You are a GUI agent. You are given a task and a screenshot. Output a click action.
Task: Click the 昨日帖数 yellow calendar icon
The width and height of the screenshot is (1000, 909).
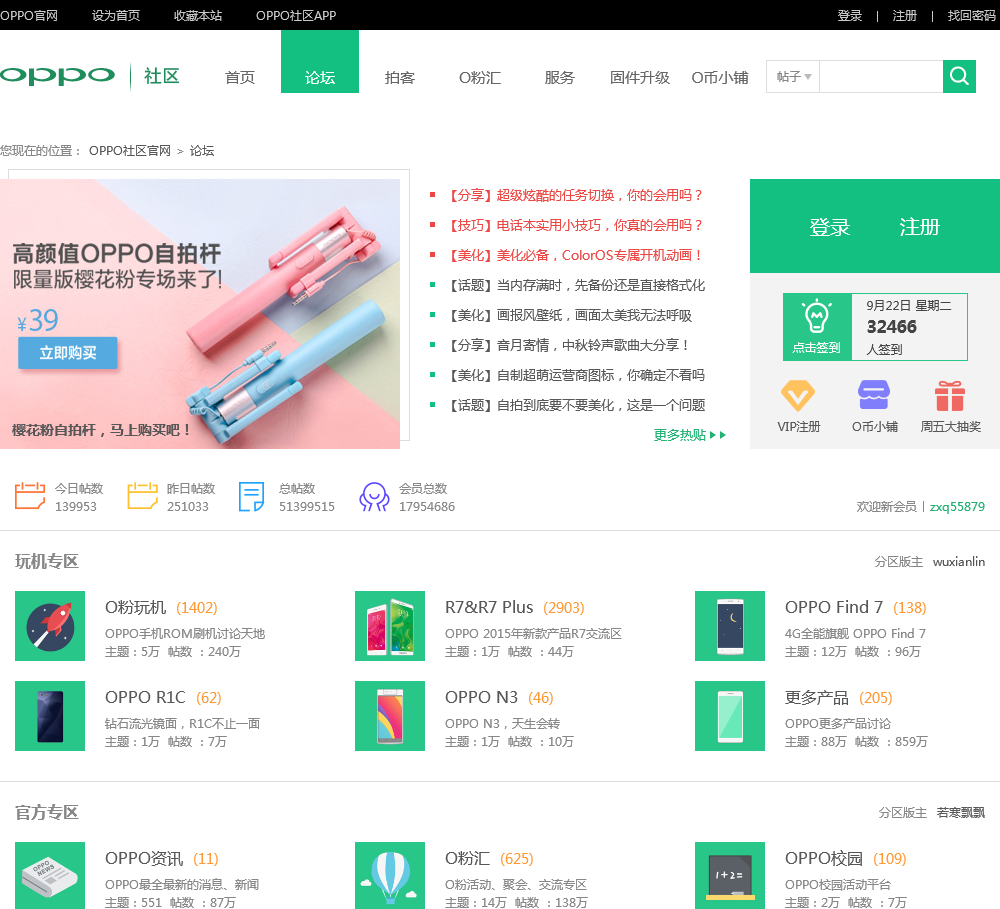coord(142,496)
